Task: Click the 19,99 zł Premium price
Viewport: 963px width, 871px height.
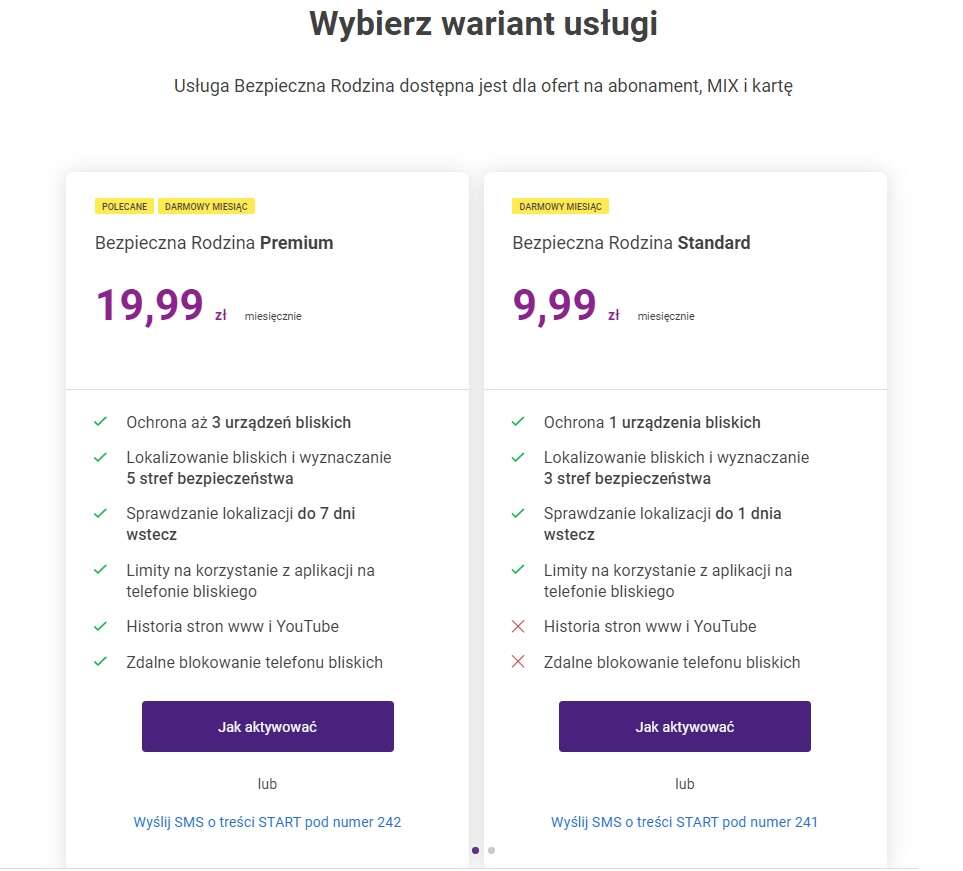Action: (150, 306)
